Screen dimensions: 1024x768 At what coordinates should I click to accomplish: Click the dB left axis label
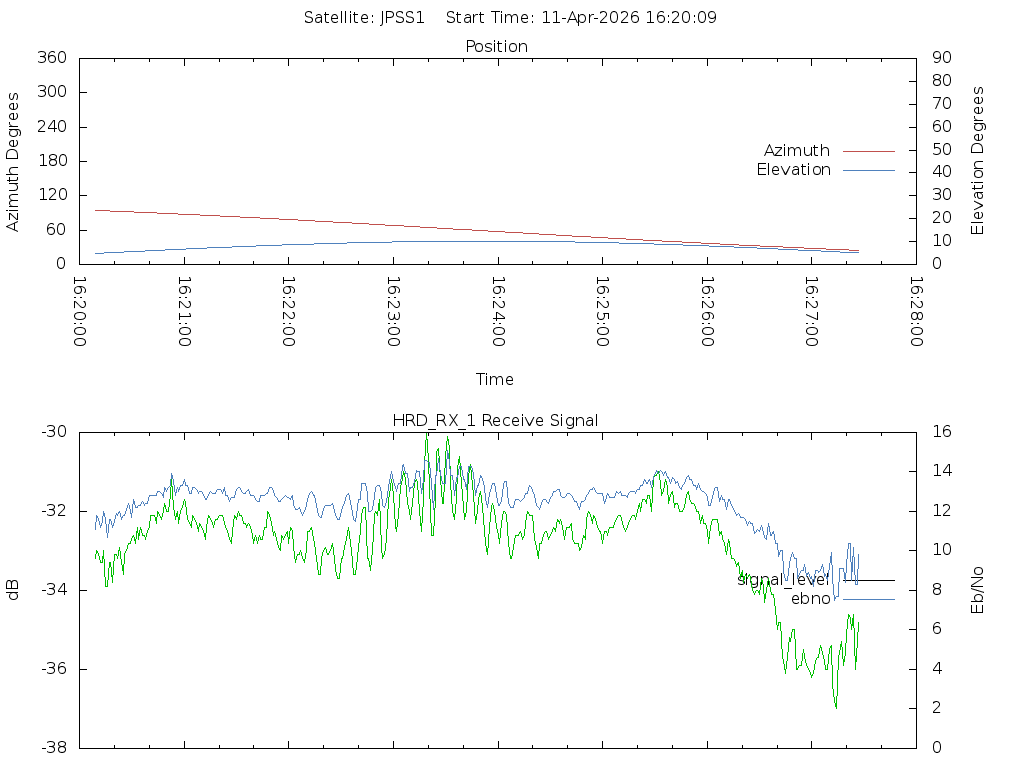[14, 590]
